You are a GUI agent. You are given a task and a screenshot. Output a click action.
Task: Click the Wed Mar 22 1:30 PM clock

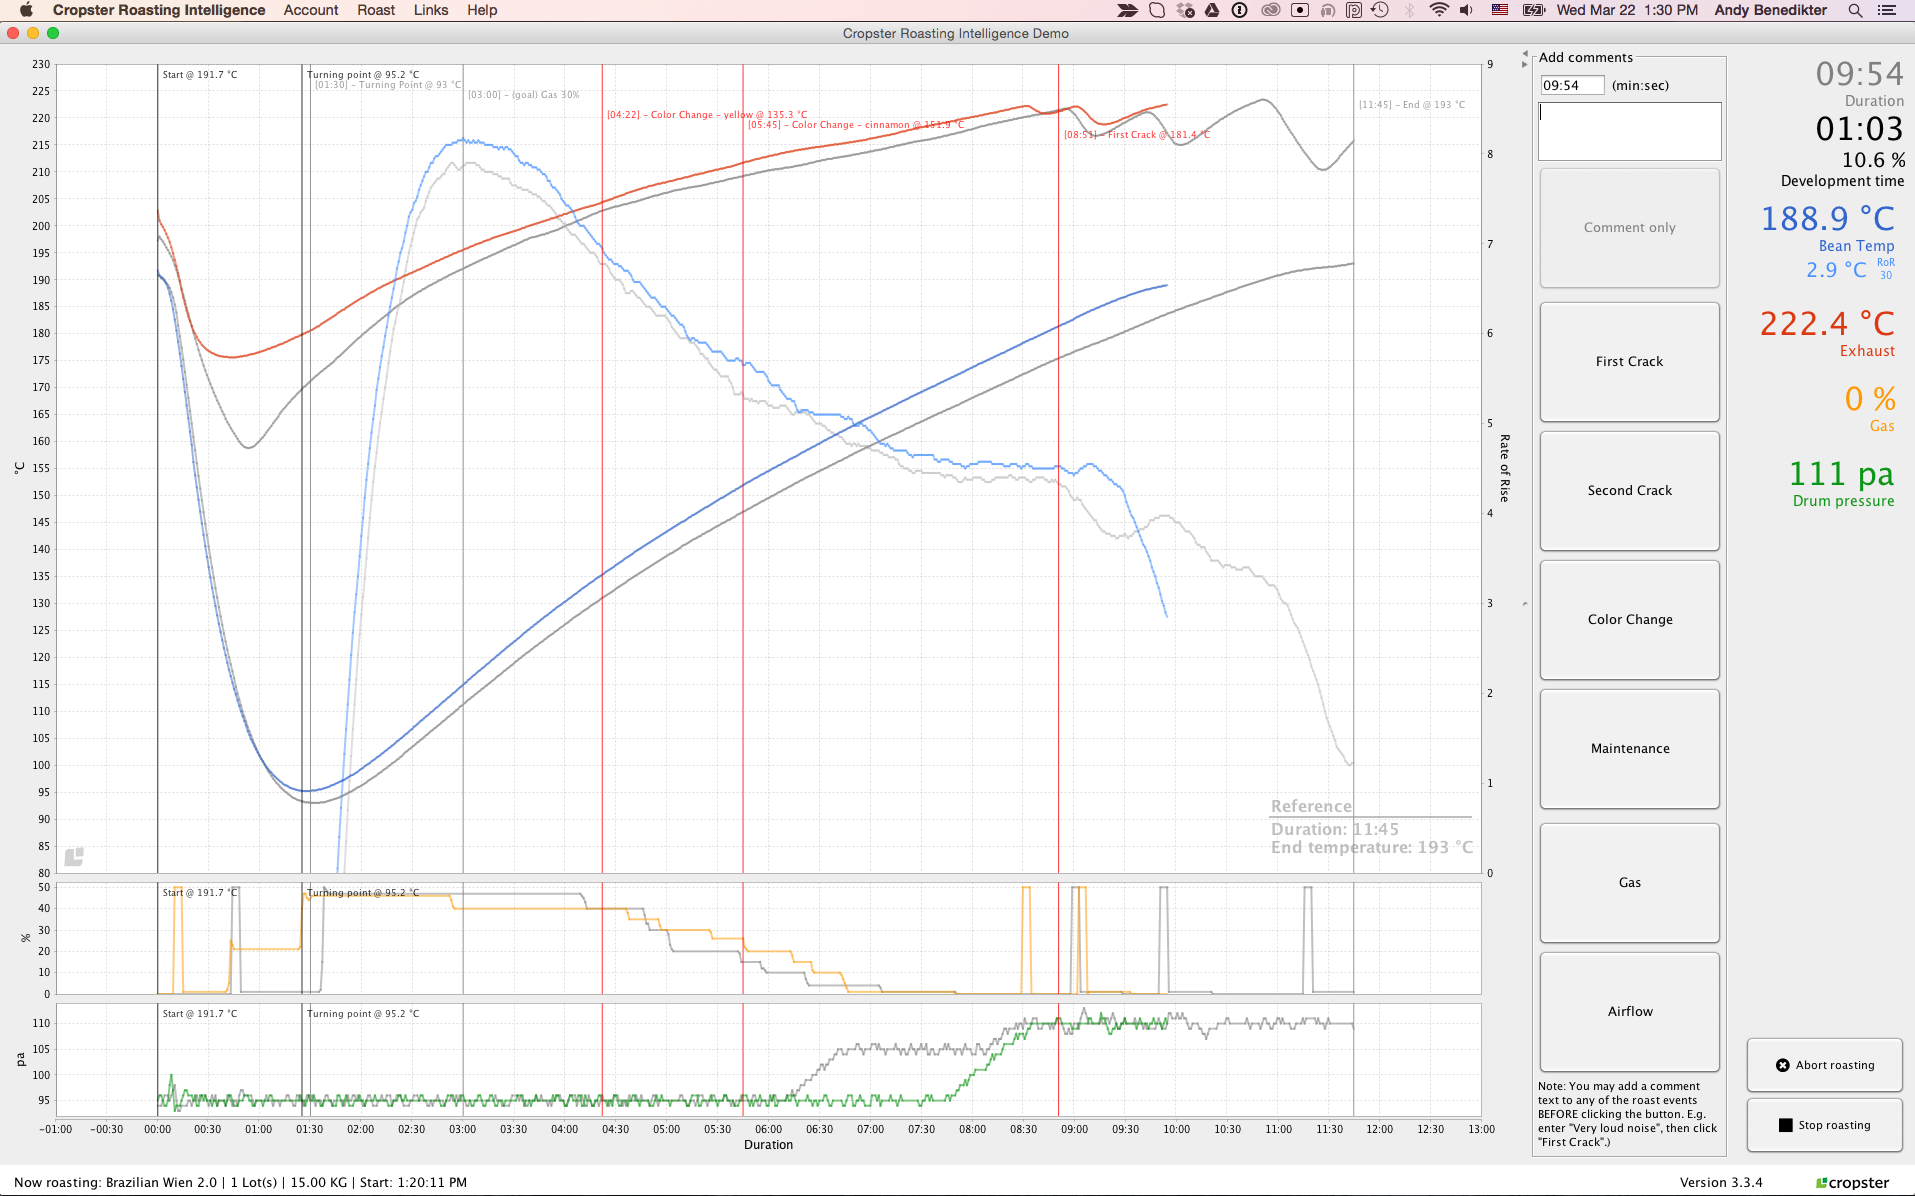pos(1627,10)
